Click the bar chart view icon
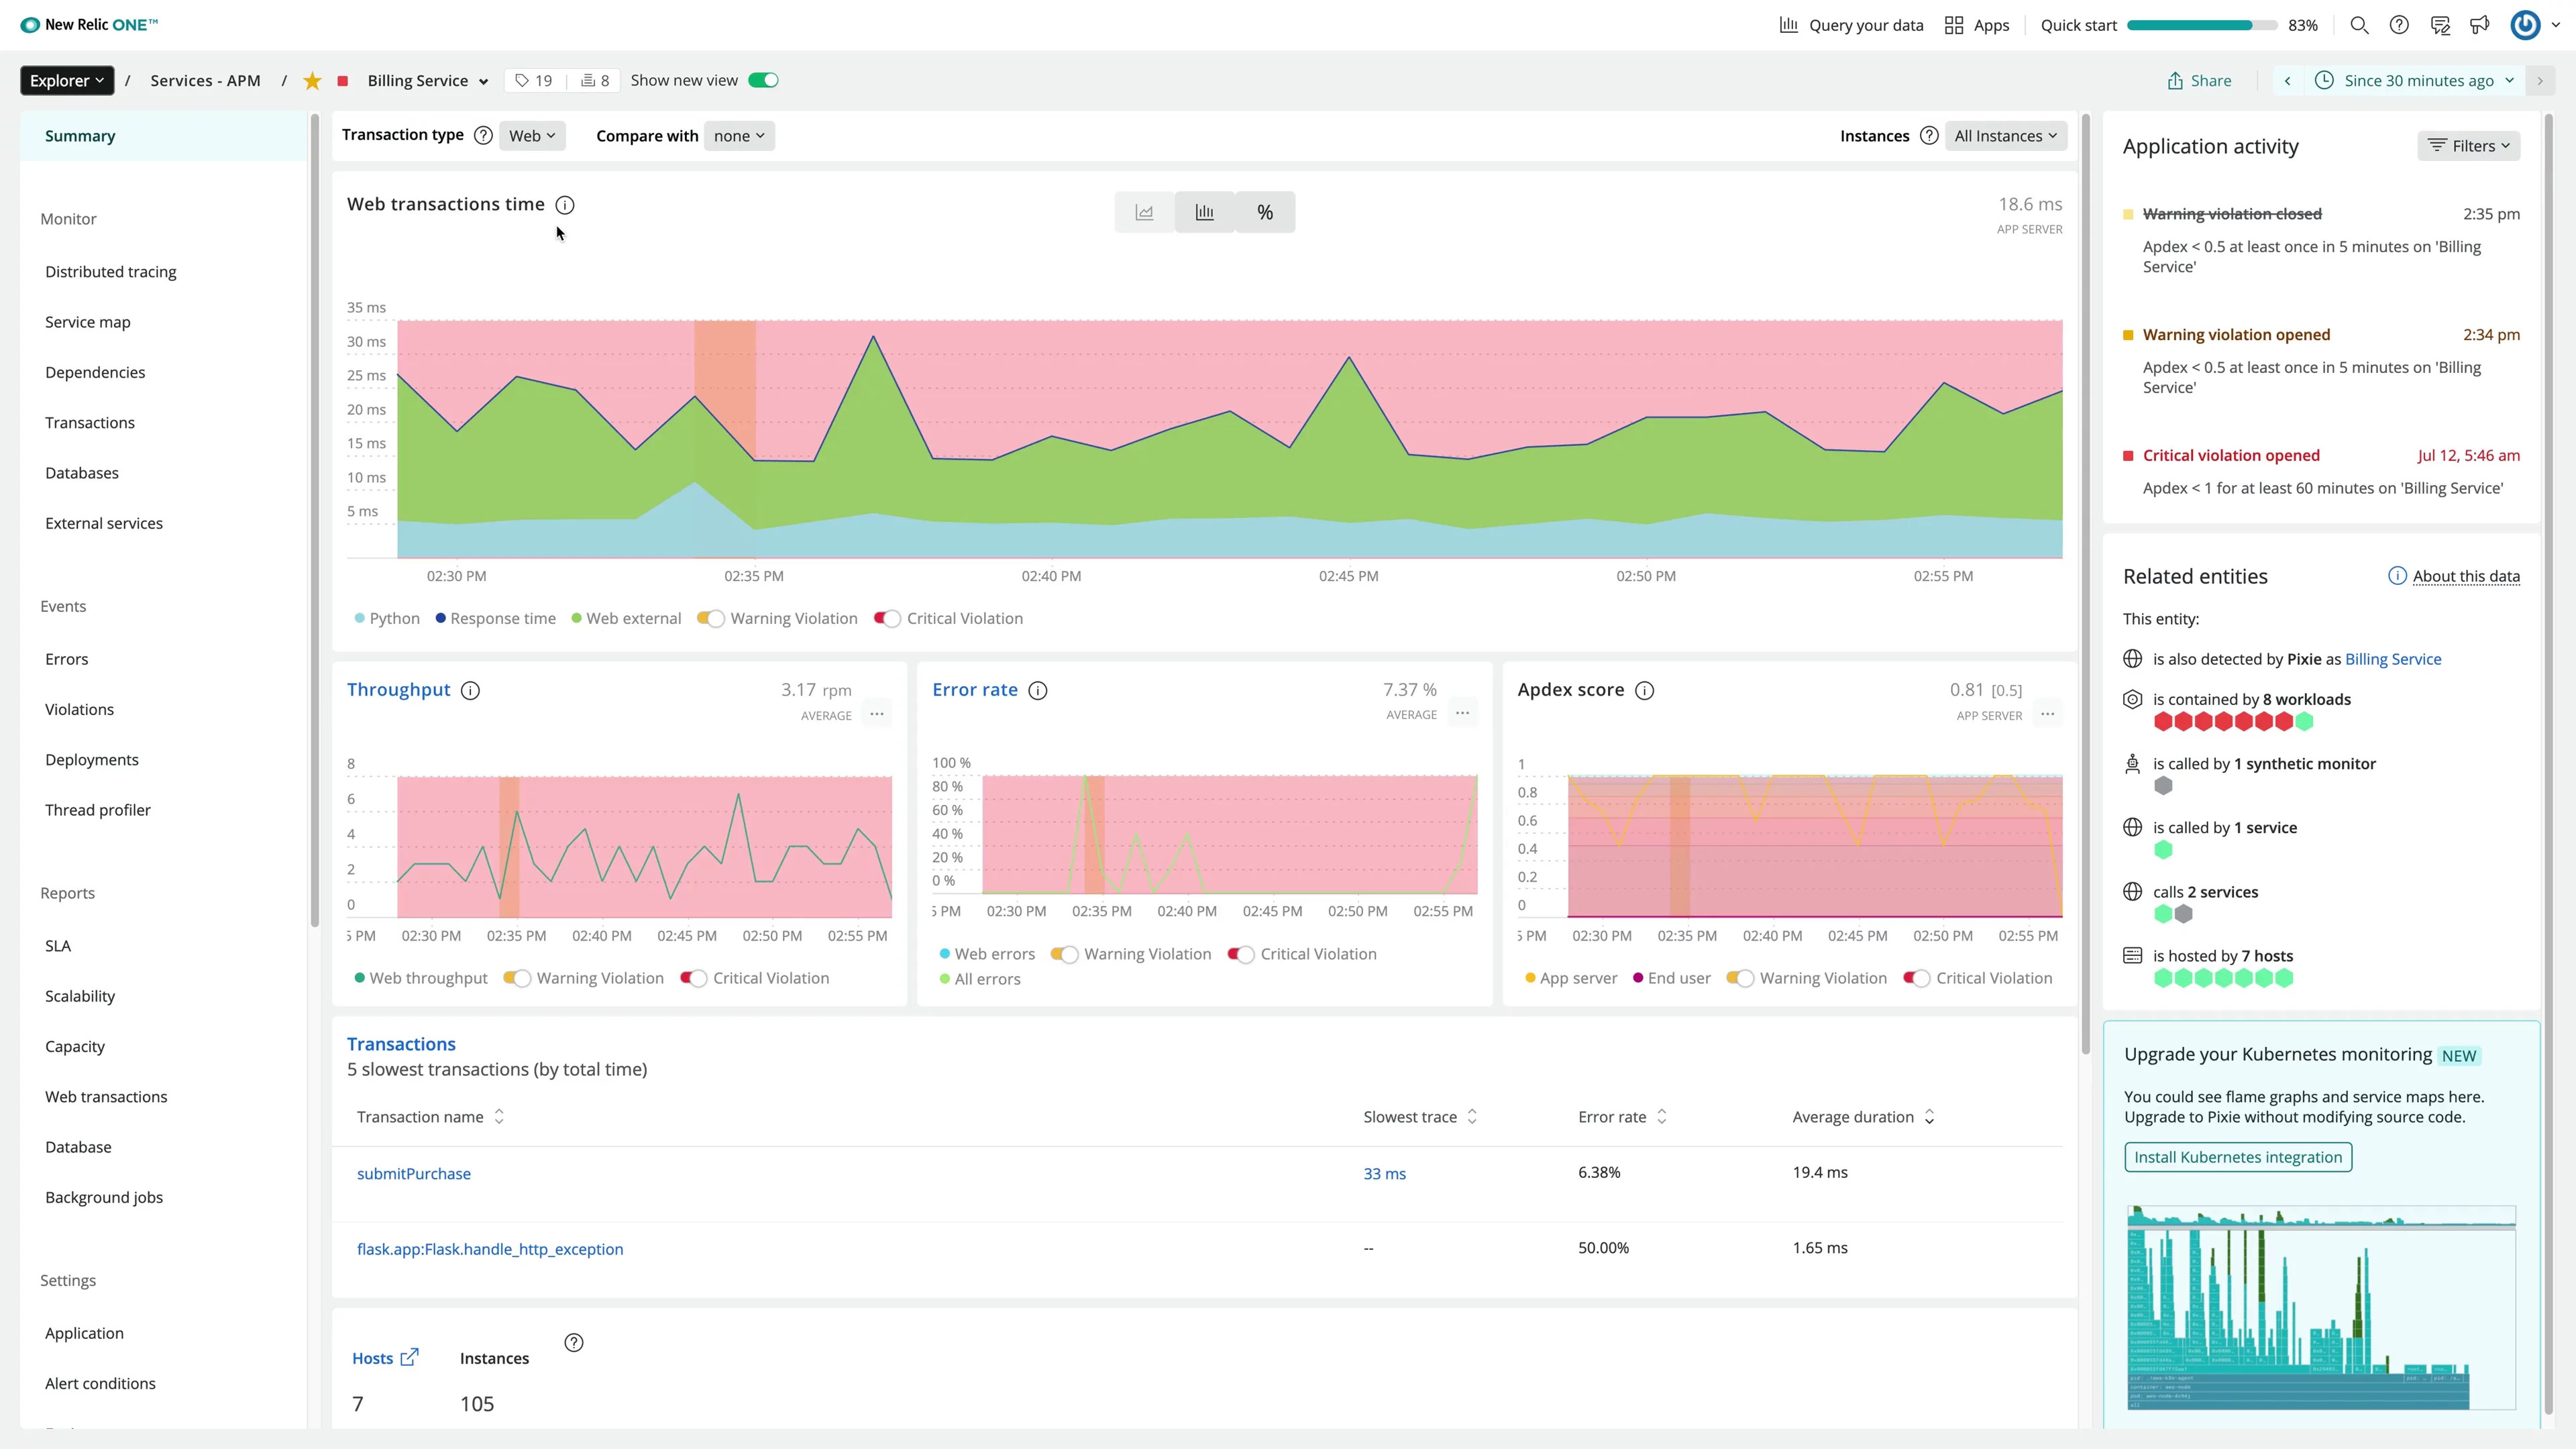This screenshot has width=2576, height=1449. click(1205, 211)
